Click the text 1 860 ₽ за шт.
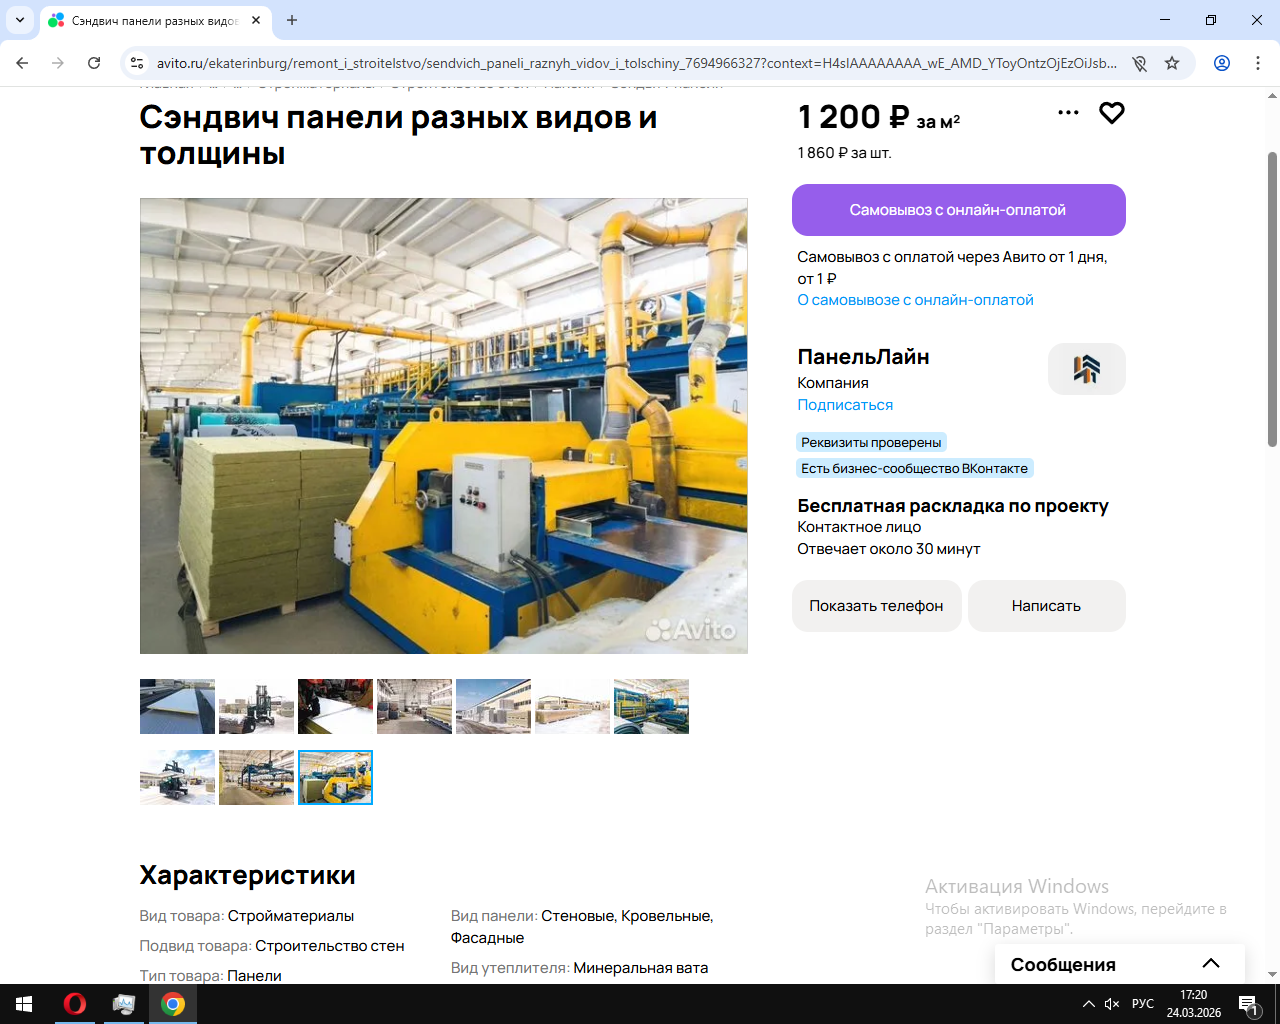1280x1024 pixels. [x=844, y=153]
